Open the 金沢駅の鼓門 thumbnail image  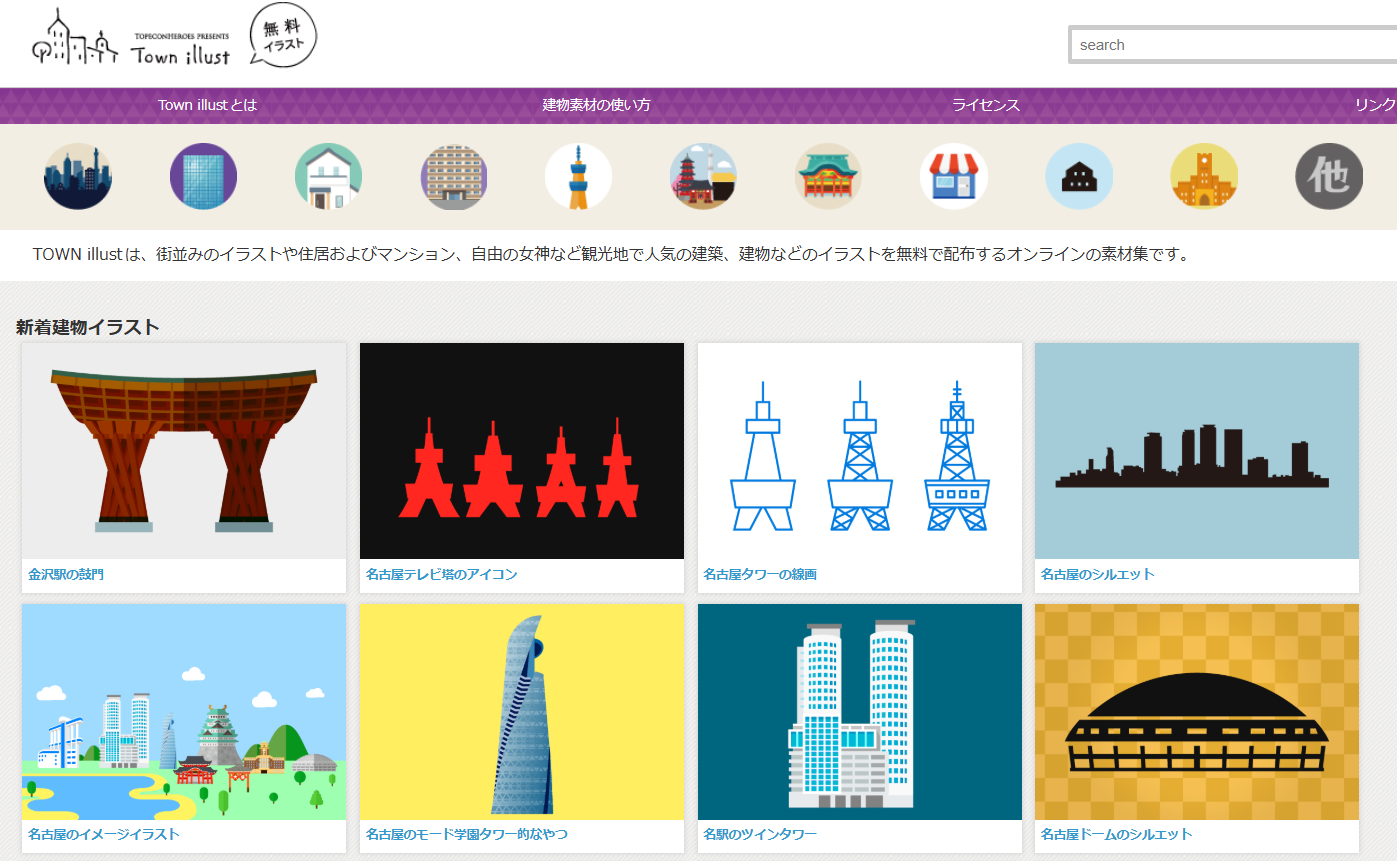tap(184, 451)
